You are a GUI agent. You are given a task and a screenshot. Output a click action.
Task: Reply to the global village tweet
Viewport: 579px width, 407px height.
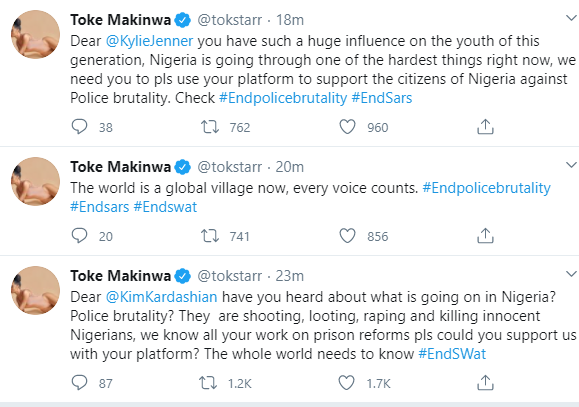79,236
